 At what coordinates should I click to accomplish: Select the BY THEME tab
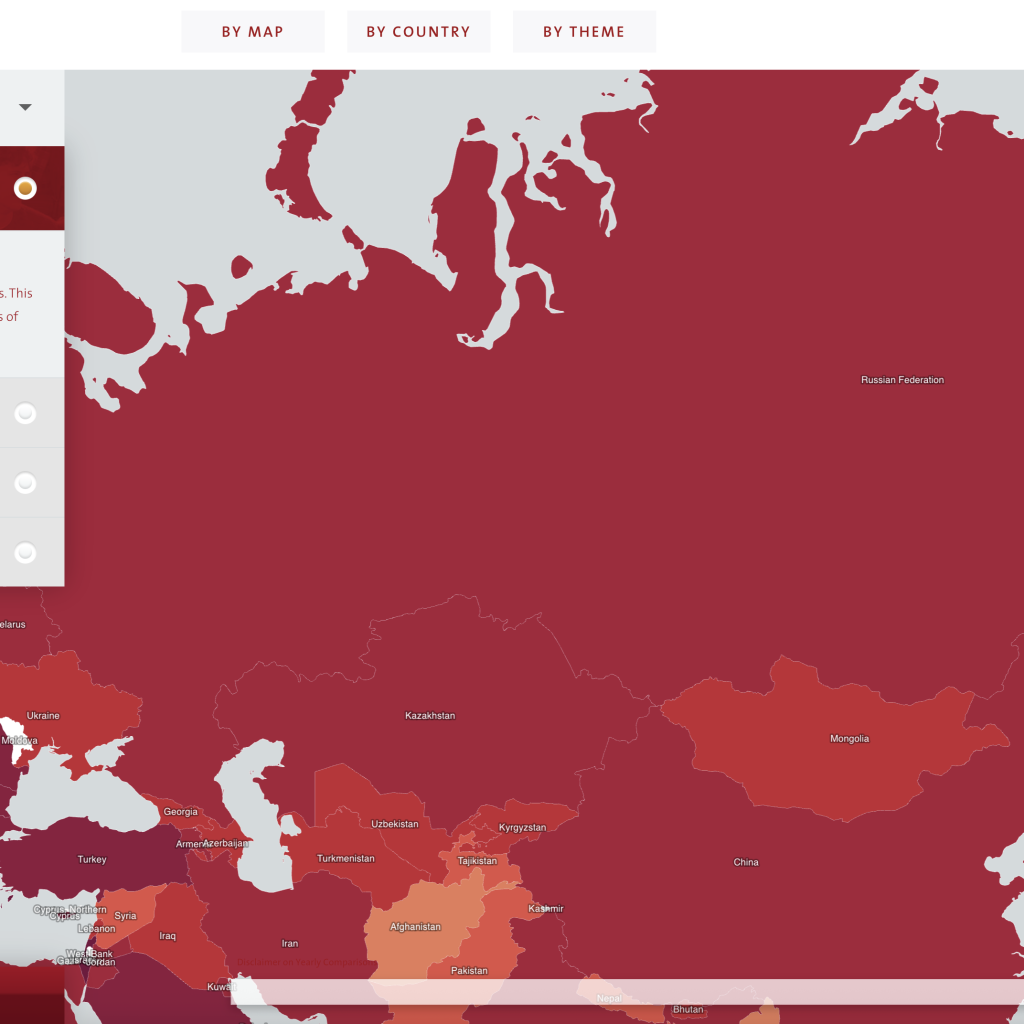coord(584,32)
